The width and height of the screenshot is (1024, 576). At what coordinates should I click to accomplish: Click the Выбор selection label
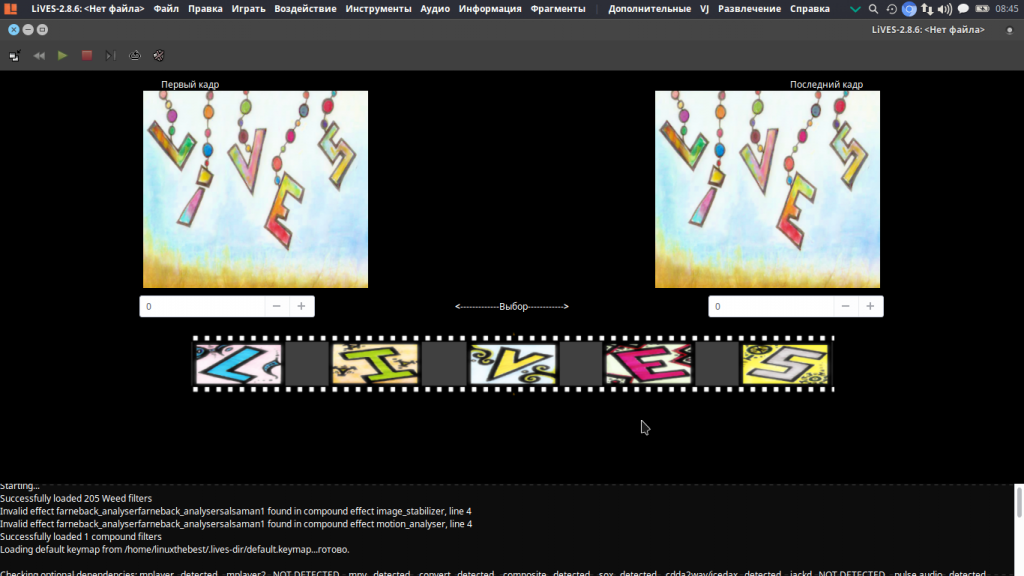click(x=512, y=306)
